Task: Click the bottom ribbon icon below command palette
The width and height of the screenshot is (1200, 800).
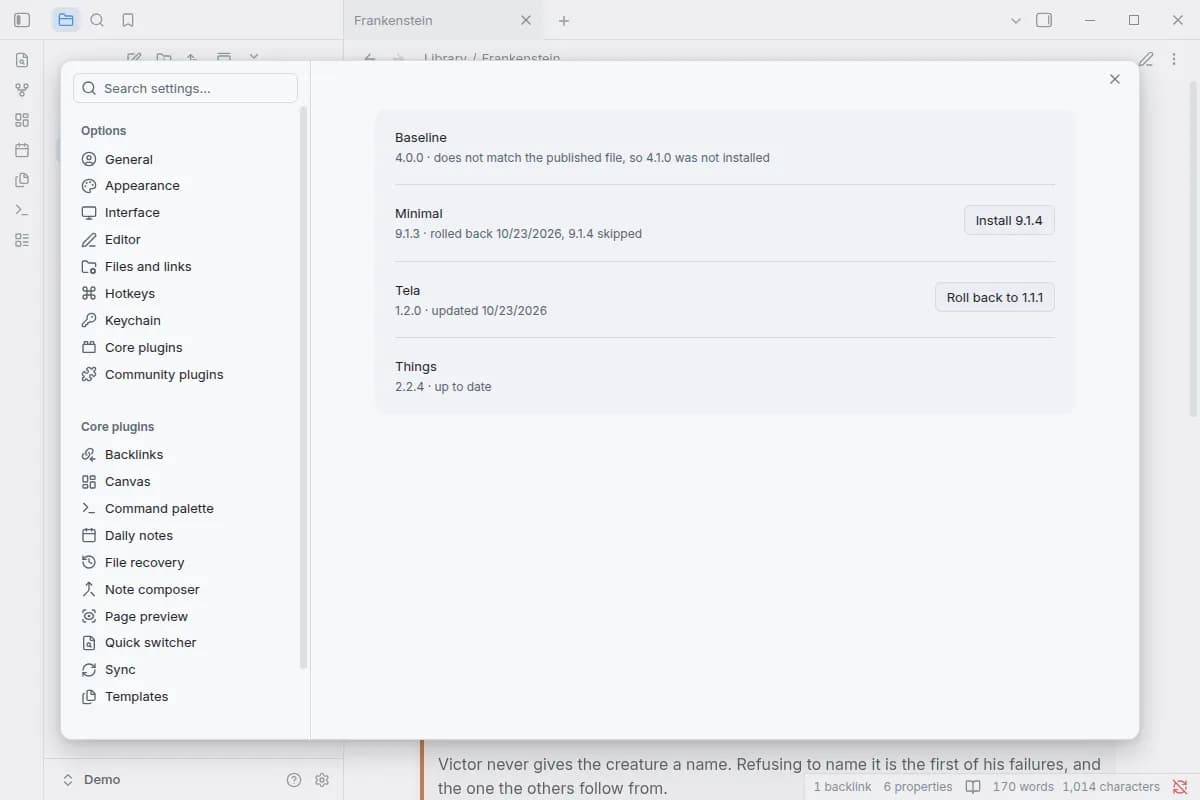Action: (x=22, y=240)
